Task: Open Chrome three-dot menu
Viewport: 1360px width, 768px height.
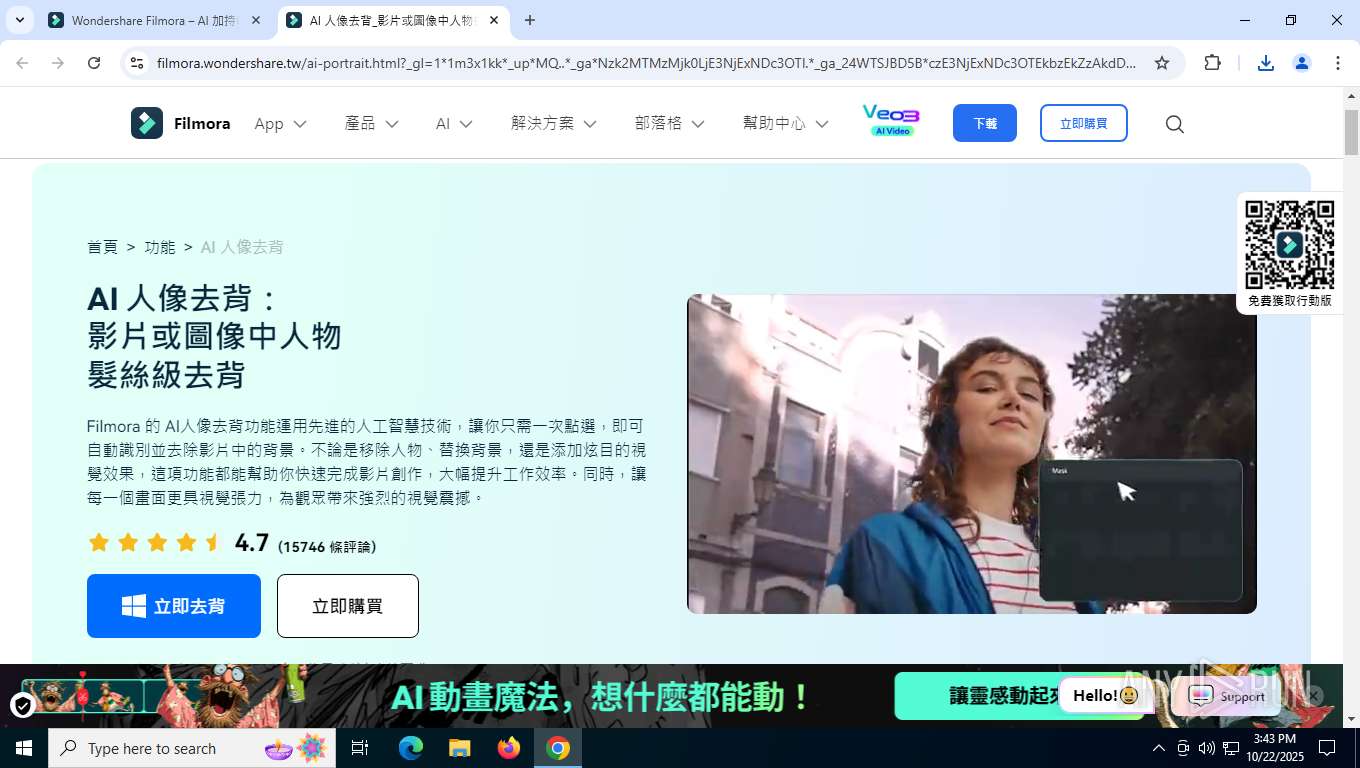Action: 1338,63
